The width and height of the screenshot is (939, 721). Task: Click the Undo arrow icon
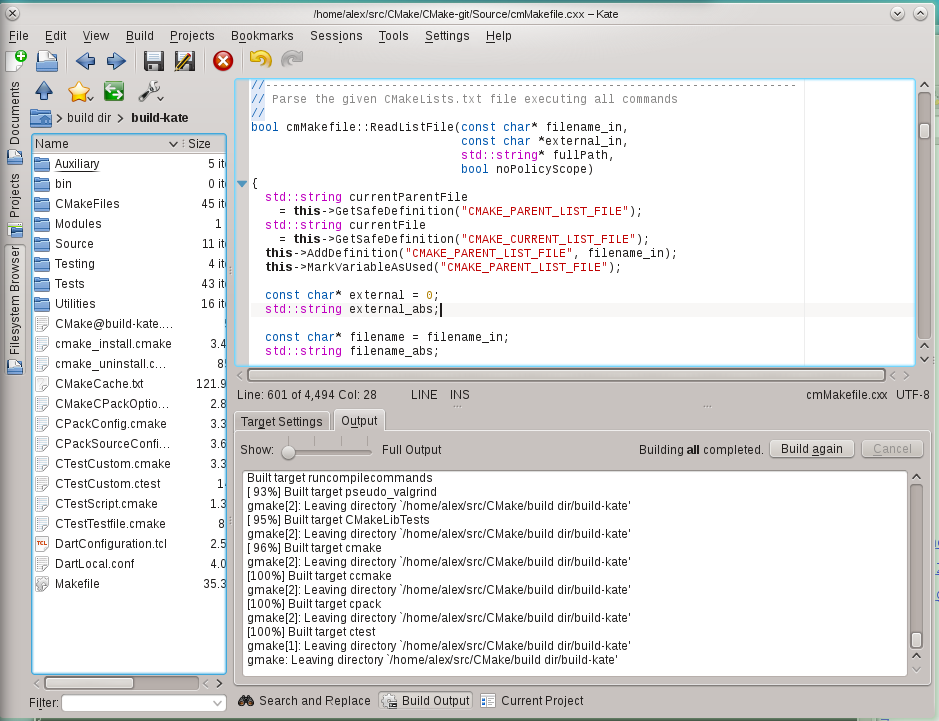260,61
